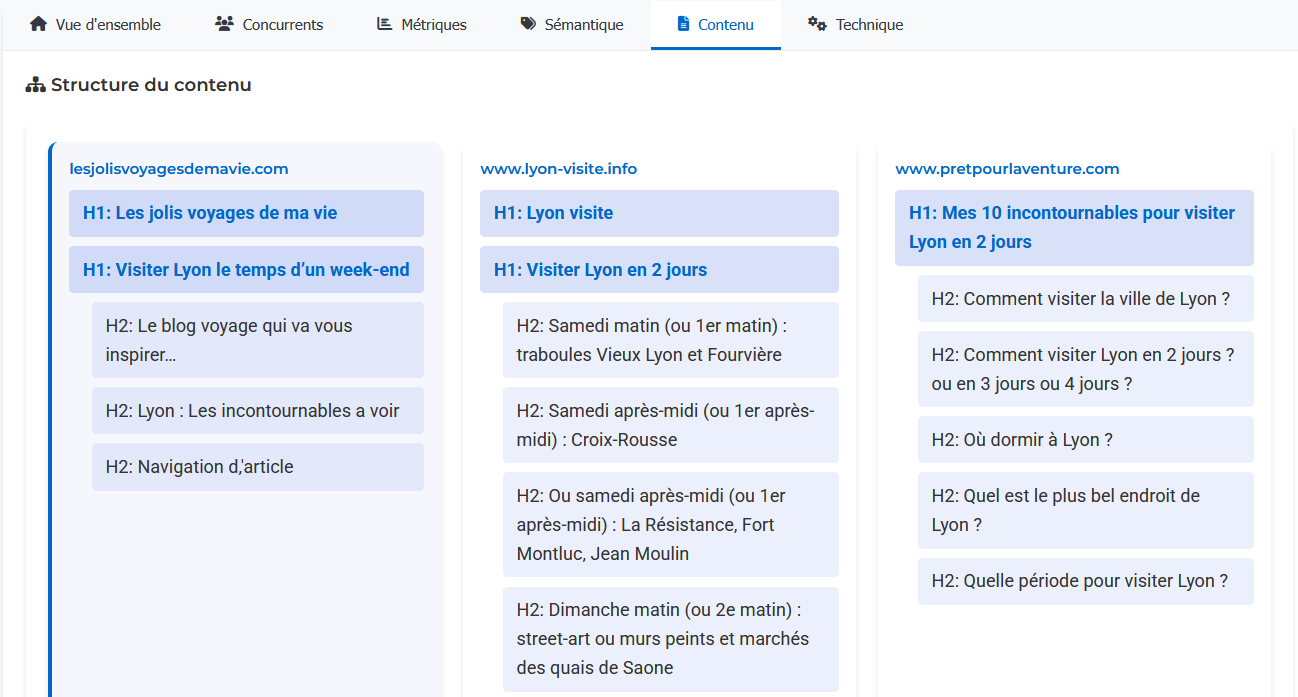Select the H1 'Mes 10 incontournables' card
The height and width of the screenshot is (697, 1298).
tap(1073, 227)
